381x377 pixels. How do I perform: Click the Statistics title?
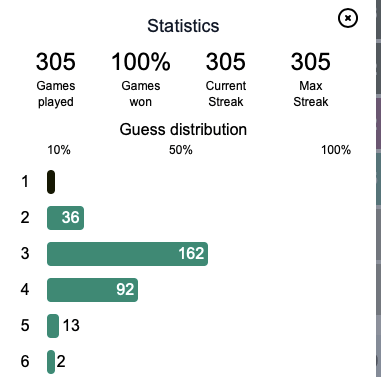pyautogui.click(x=183, y=26)
